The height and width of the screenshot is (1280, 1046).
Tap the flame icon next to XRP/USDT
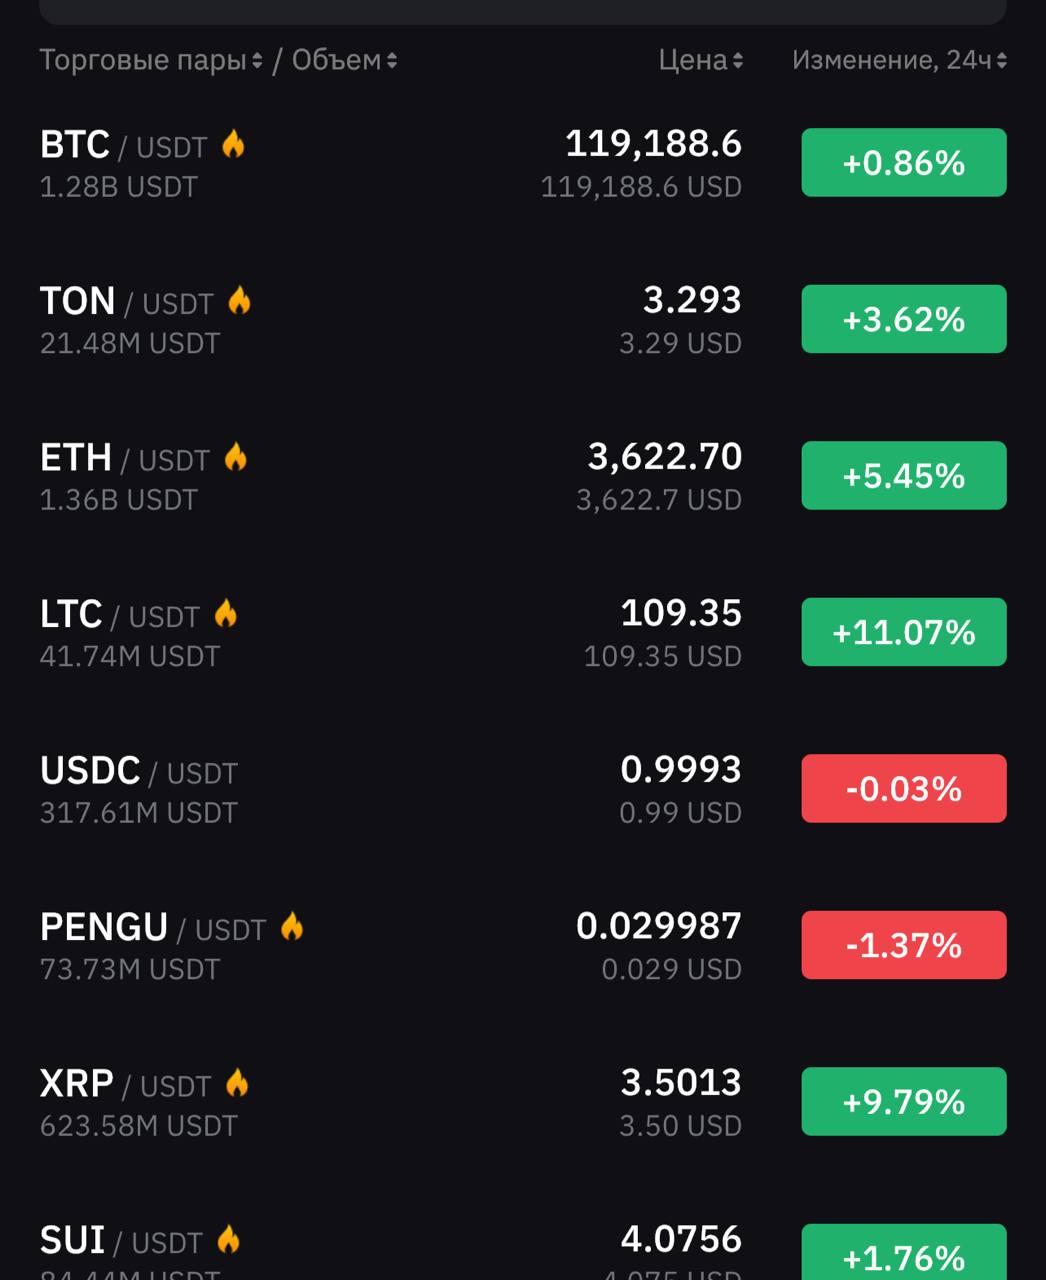click(x=237, y=1083)
